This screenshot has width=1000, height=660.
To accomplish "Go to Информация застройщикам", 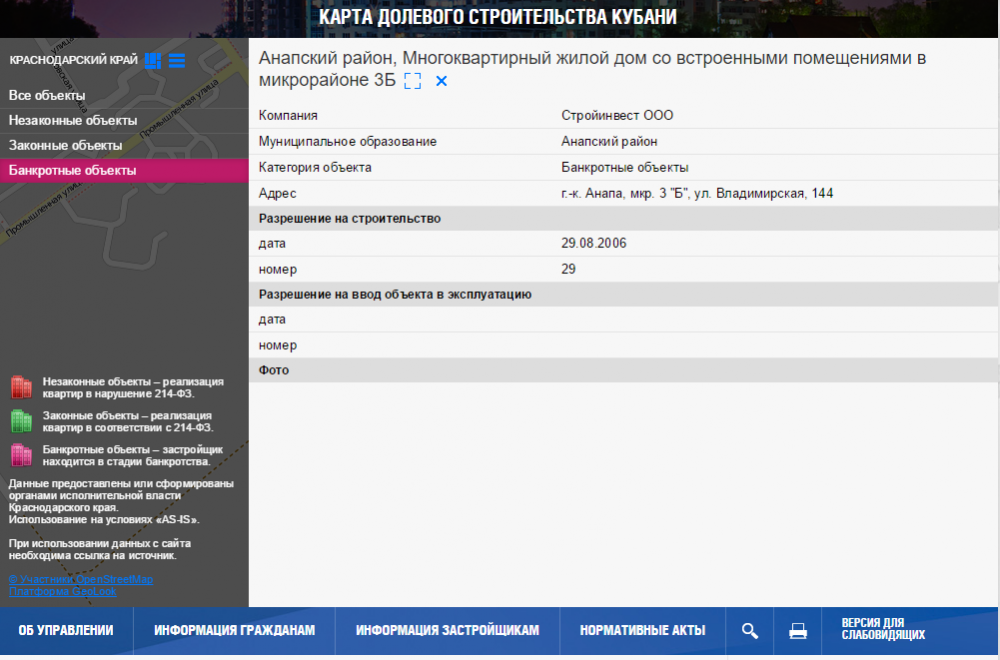I will [x=447, y=631].
